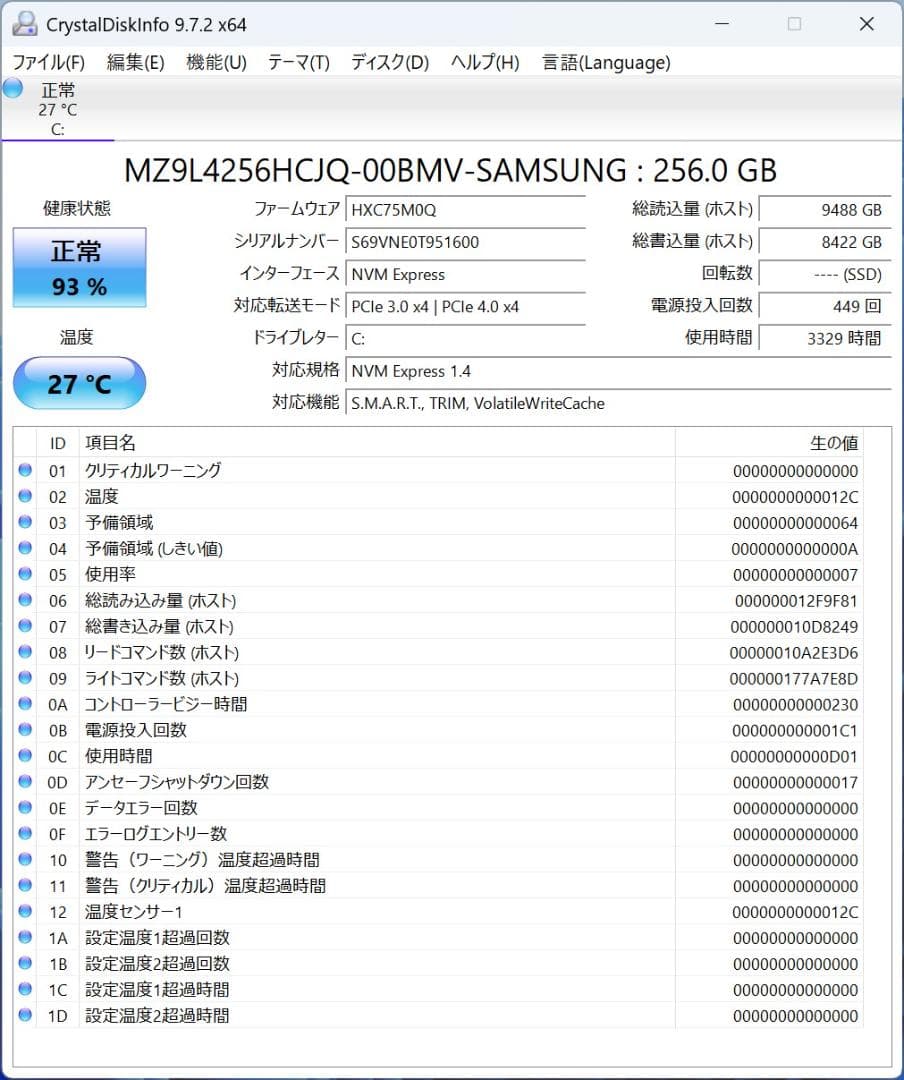Click the 正常 93% health status button
The width and height of the screenshot is (904, 1080).
pos(79,267)
